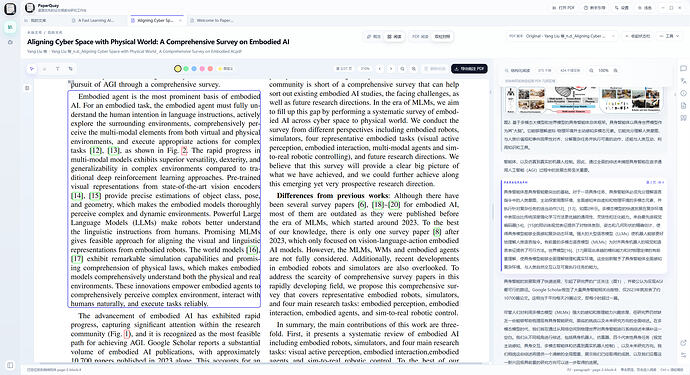The width and height of the screenshot is (690, 375).
Task: Click the settings sliders icon at bottom right rail
Action: coord(683,355)
